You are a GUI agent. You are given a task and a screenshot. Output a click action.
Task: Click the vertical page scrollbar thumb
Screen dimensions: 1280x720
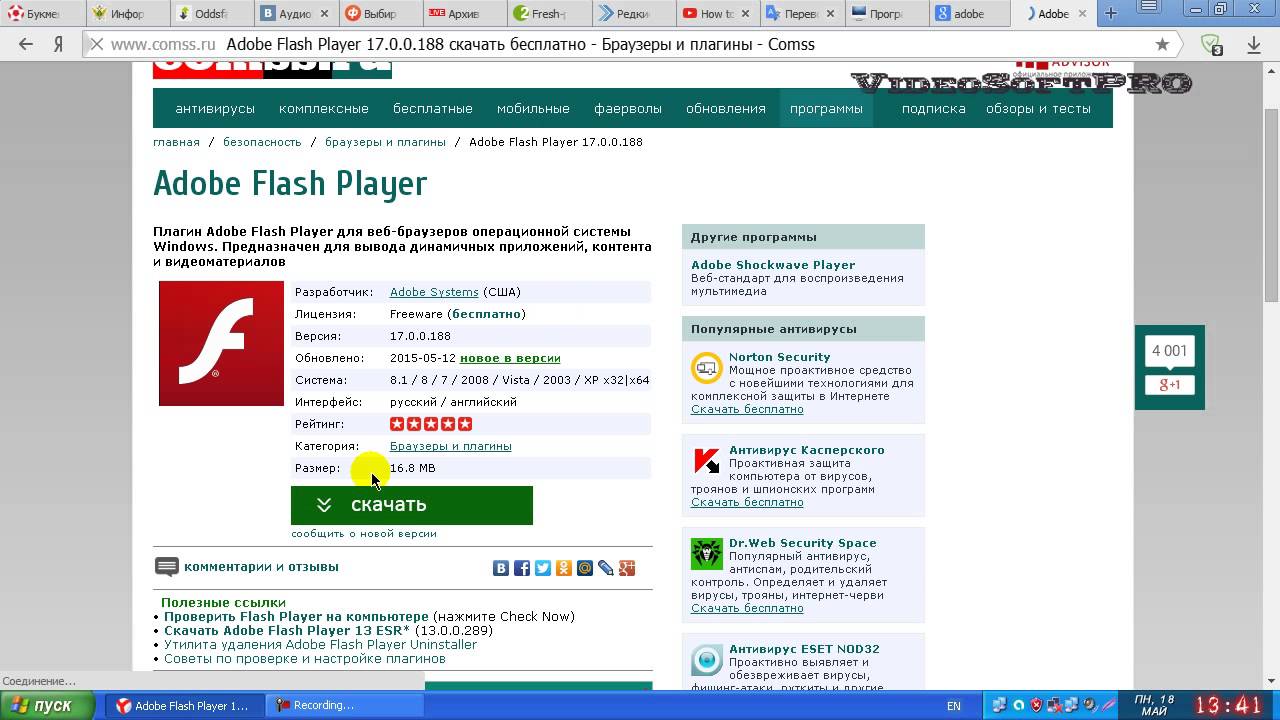click(x=1271, y=205)
